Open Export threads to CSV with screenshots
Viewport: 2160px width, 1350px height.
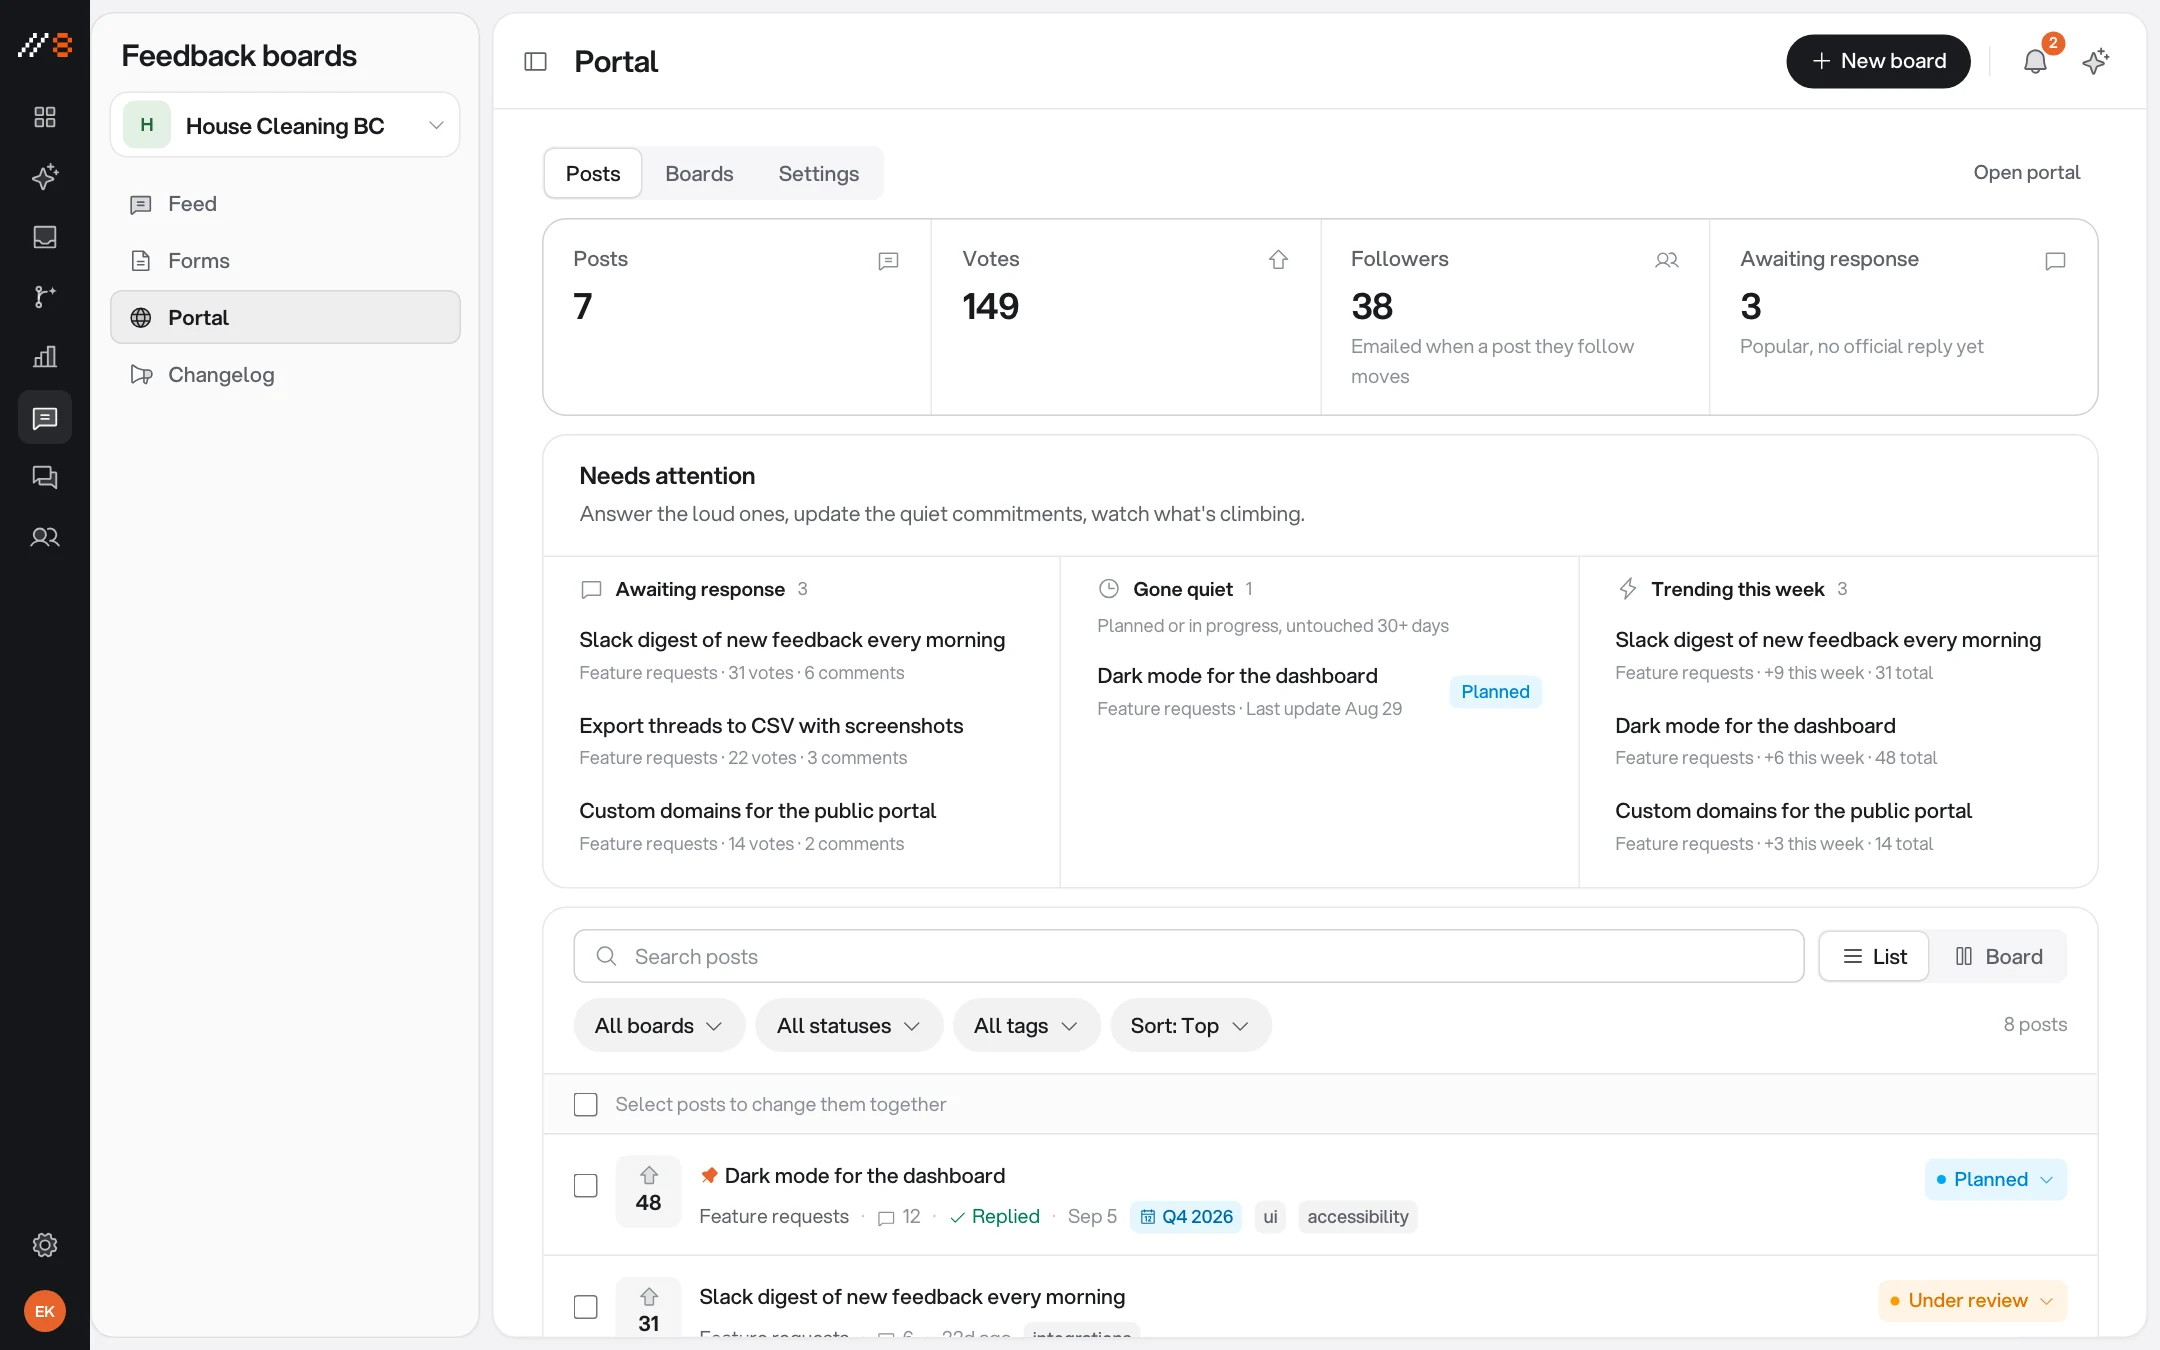click(771, 726)
